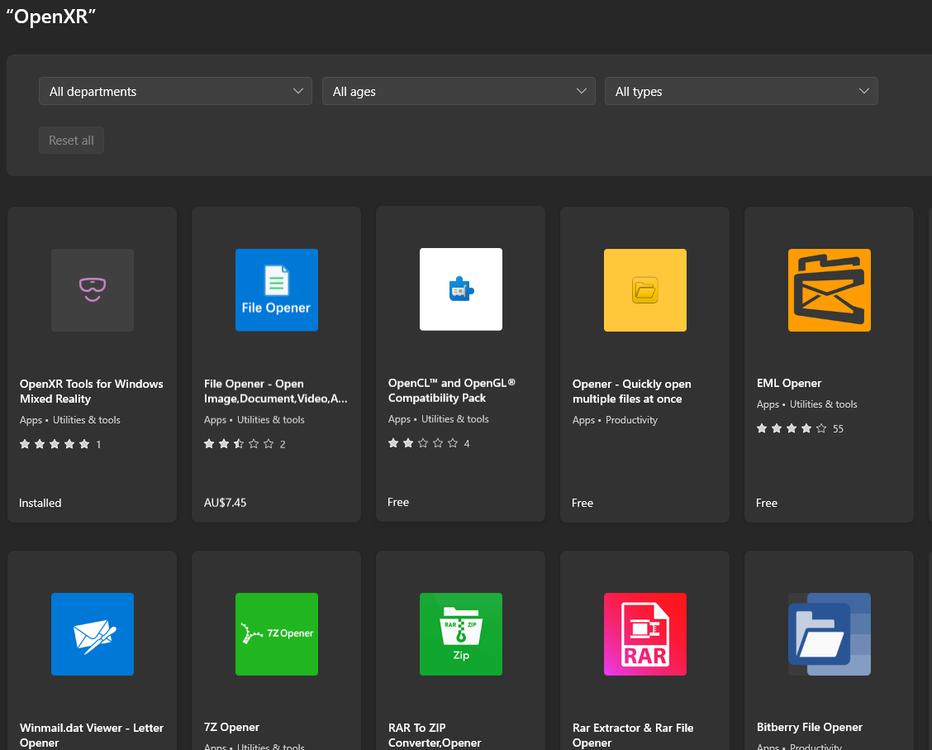Select the OpenCL and OpenGL Compatibility Pack icon

click(x=460, y=289)
